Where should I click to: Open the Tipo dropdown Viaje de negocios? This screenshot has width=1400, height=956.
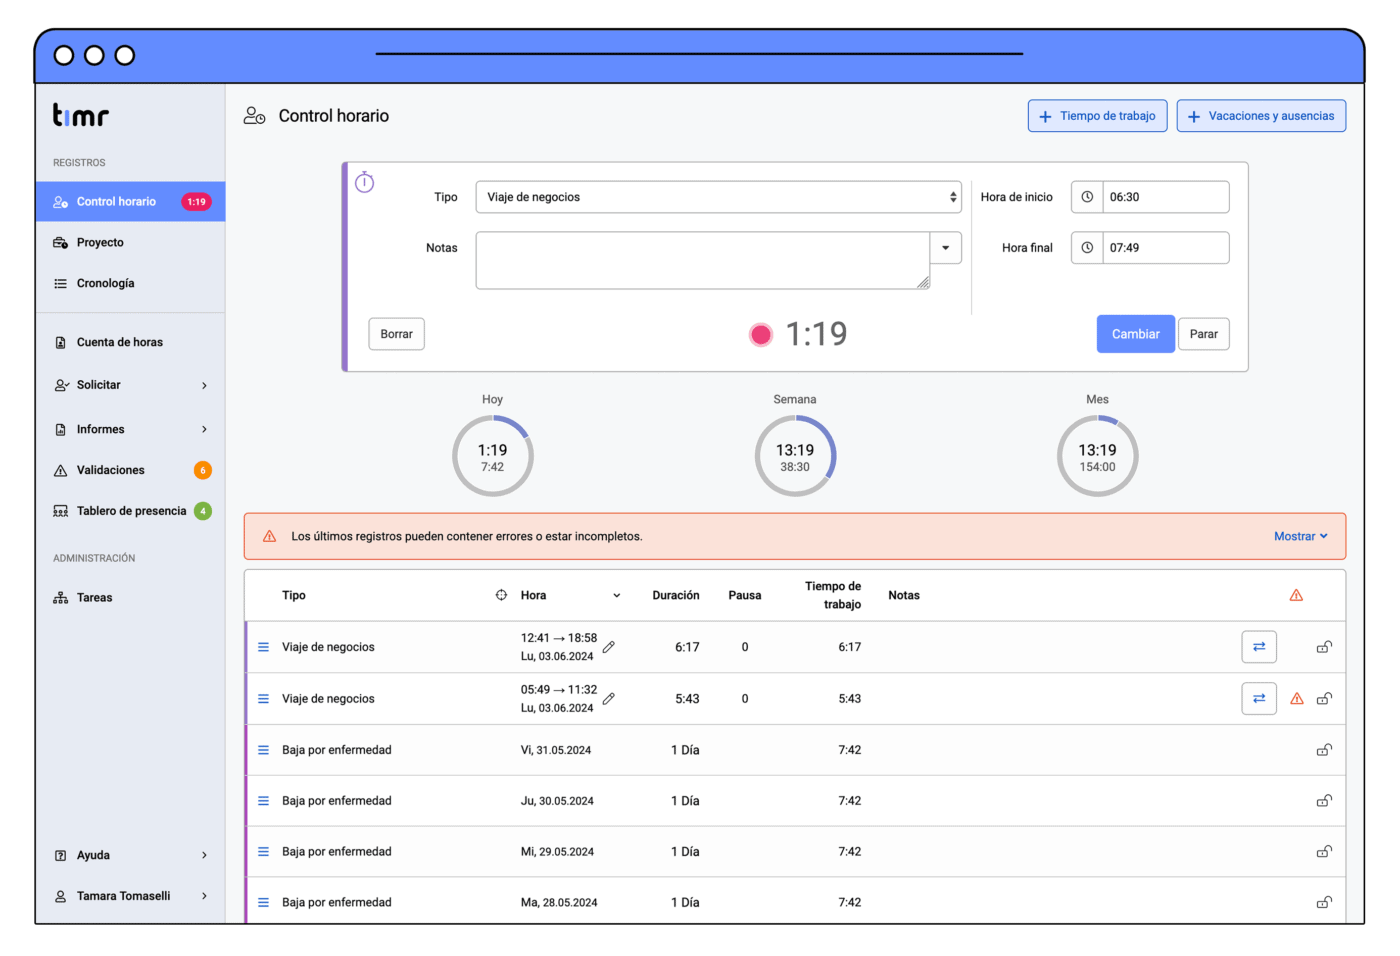[719, 197]
